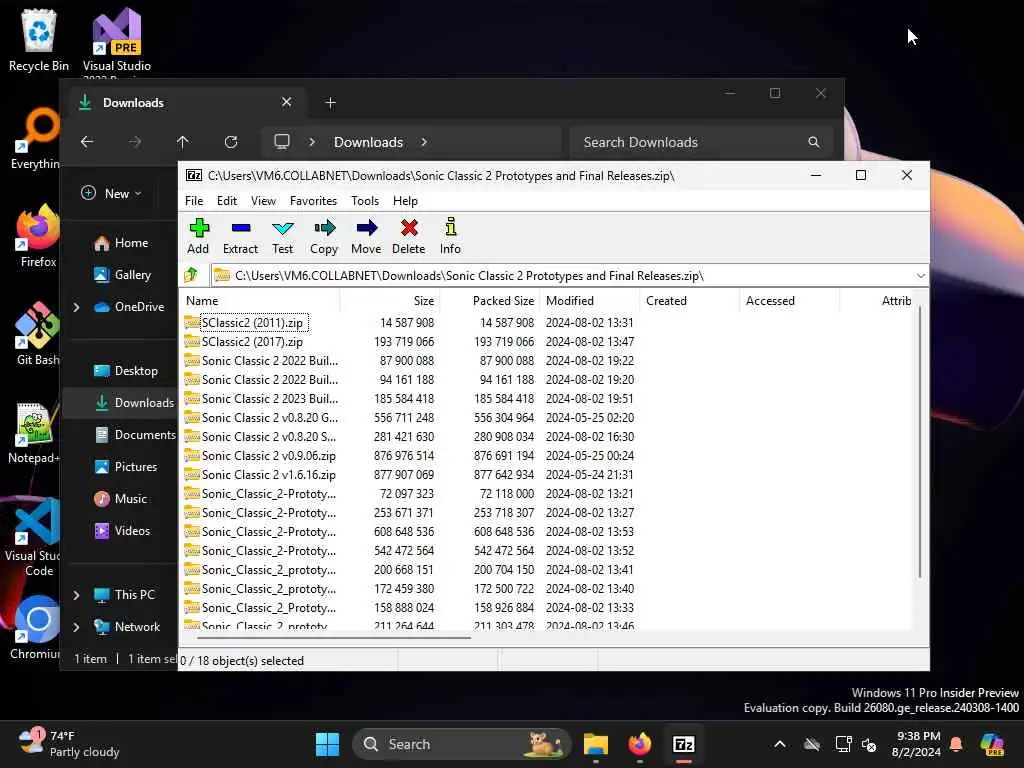The image size is (1024, 768).
Task: Close the Downloads Explorer tab
Action: click(286, 103)
